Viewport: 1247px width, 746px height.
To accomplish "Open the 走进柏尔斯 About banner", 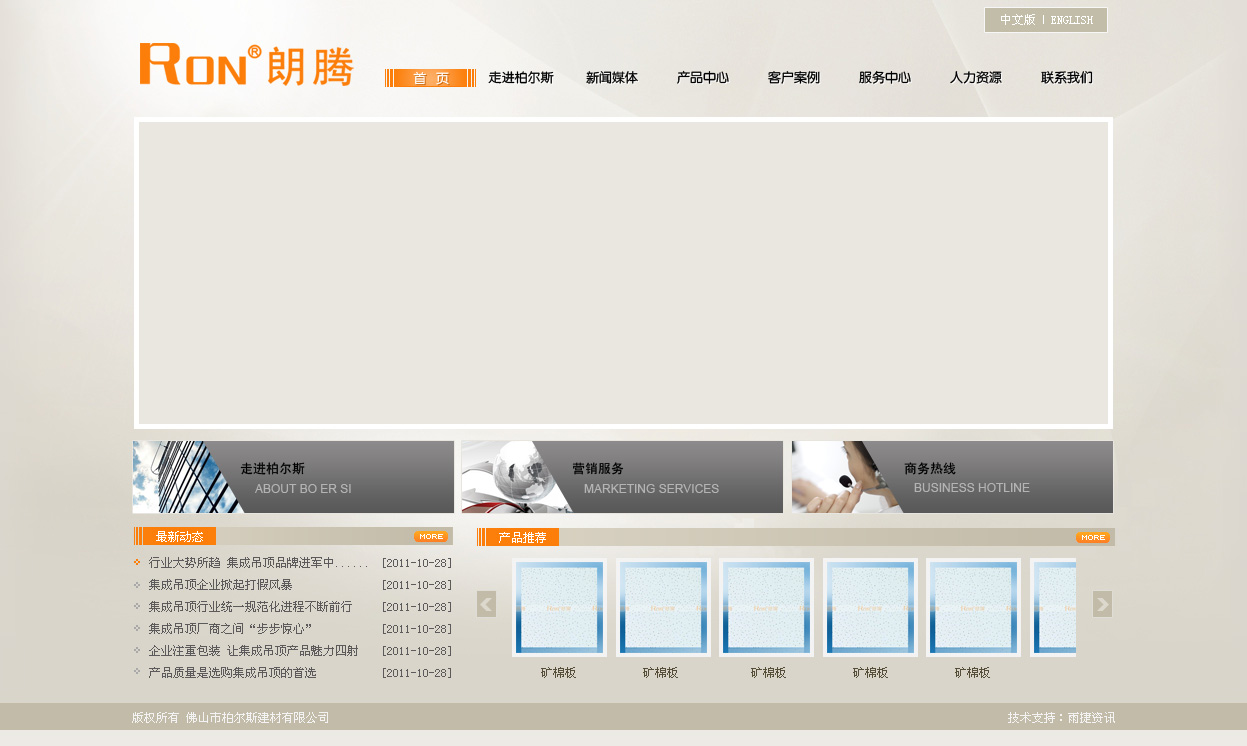I will tap(293, 477).
